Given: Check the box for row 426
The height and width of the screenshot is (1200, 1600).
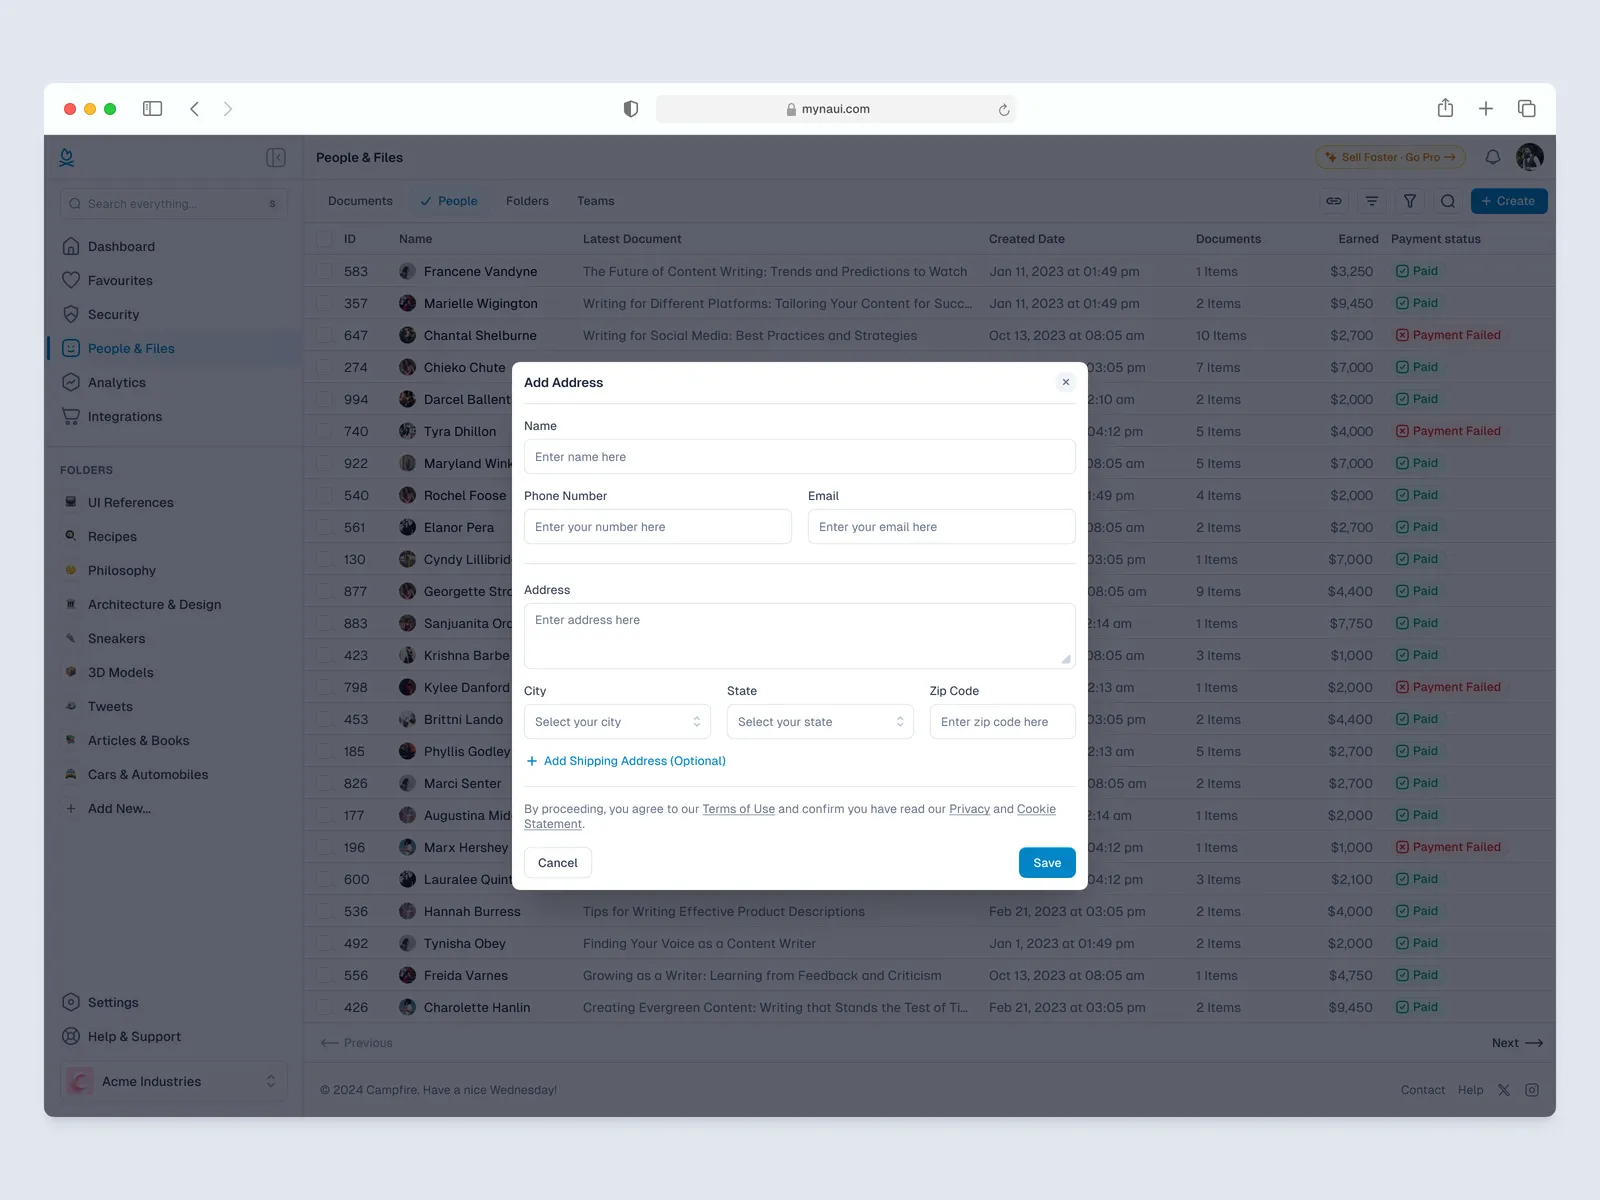Looking at the screenshot, I should click(x=325, y=1007).
